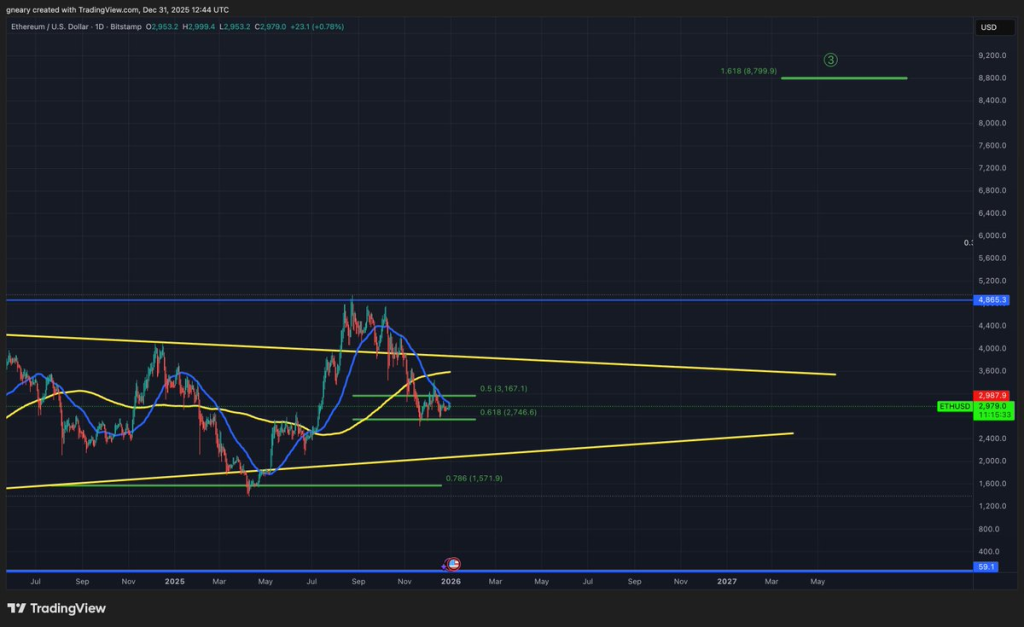Click the green 1.618 extension target line

pos(843,78)
